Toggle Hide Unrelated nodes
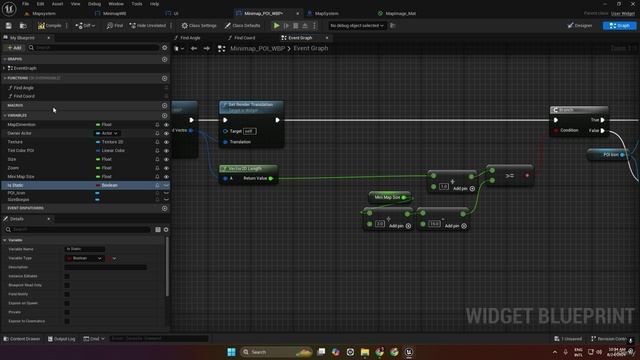The image size is (640, 360). coord(148,26)
